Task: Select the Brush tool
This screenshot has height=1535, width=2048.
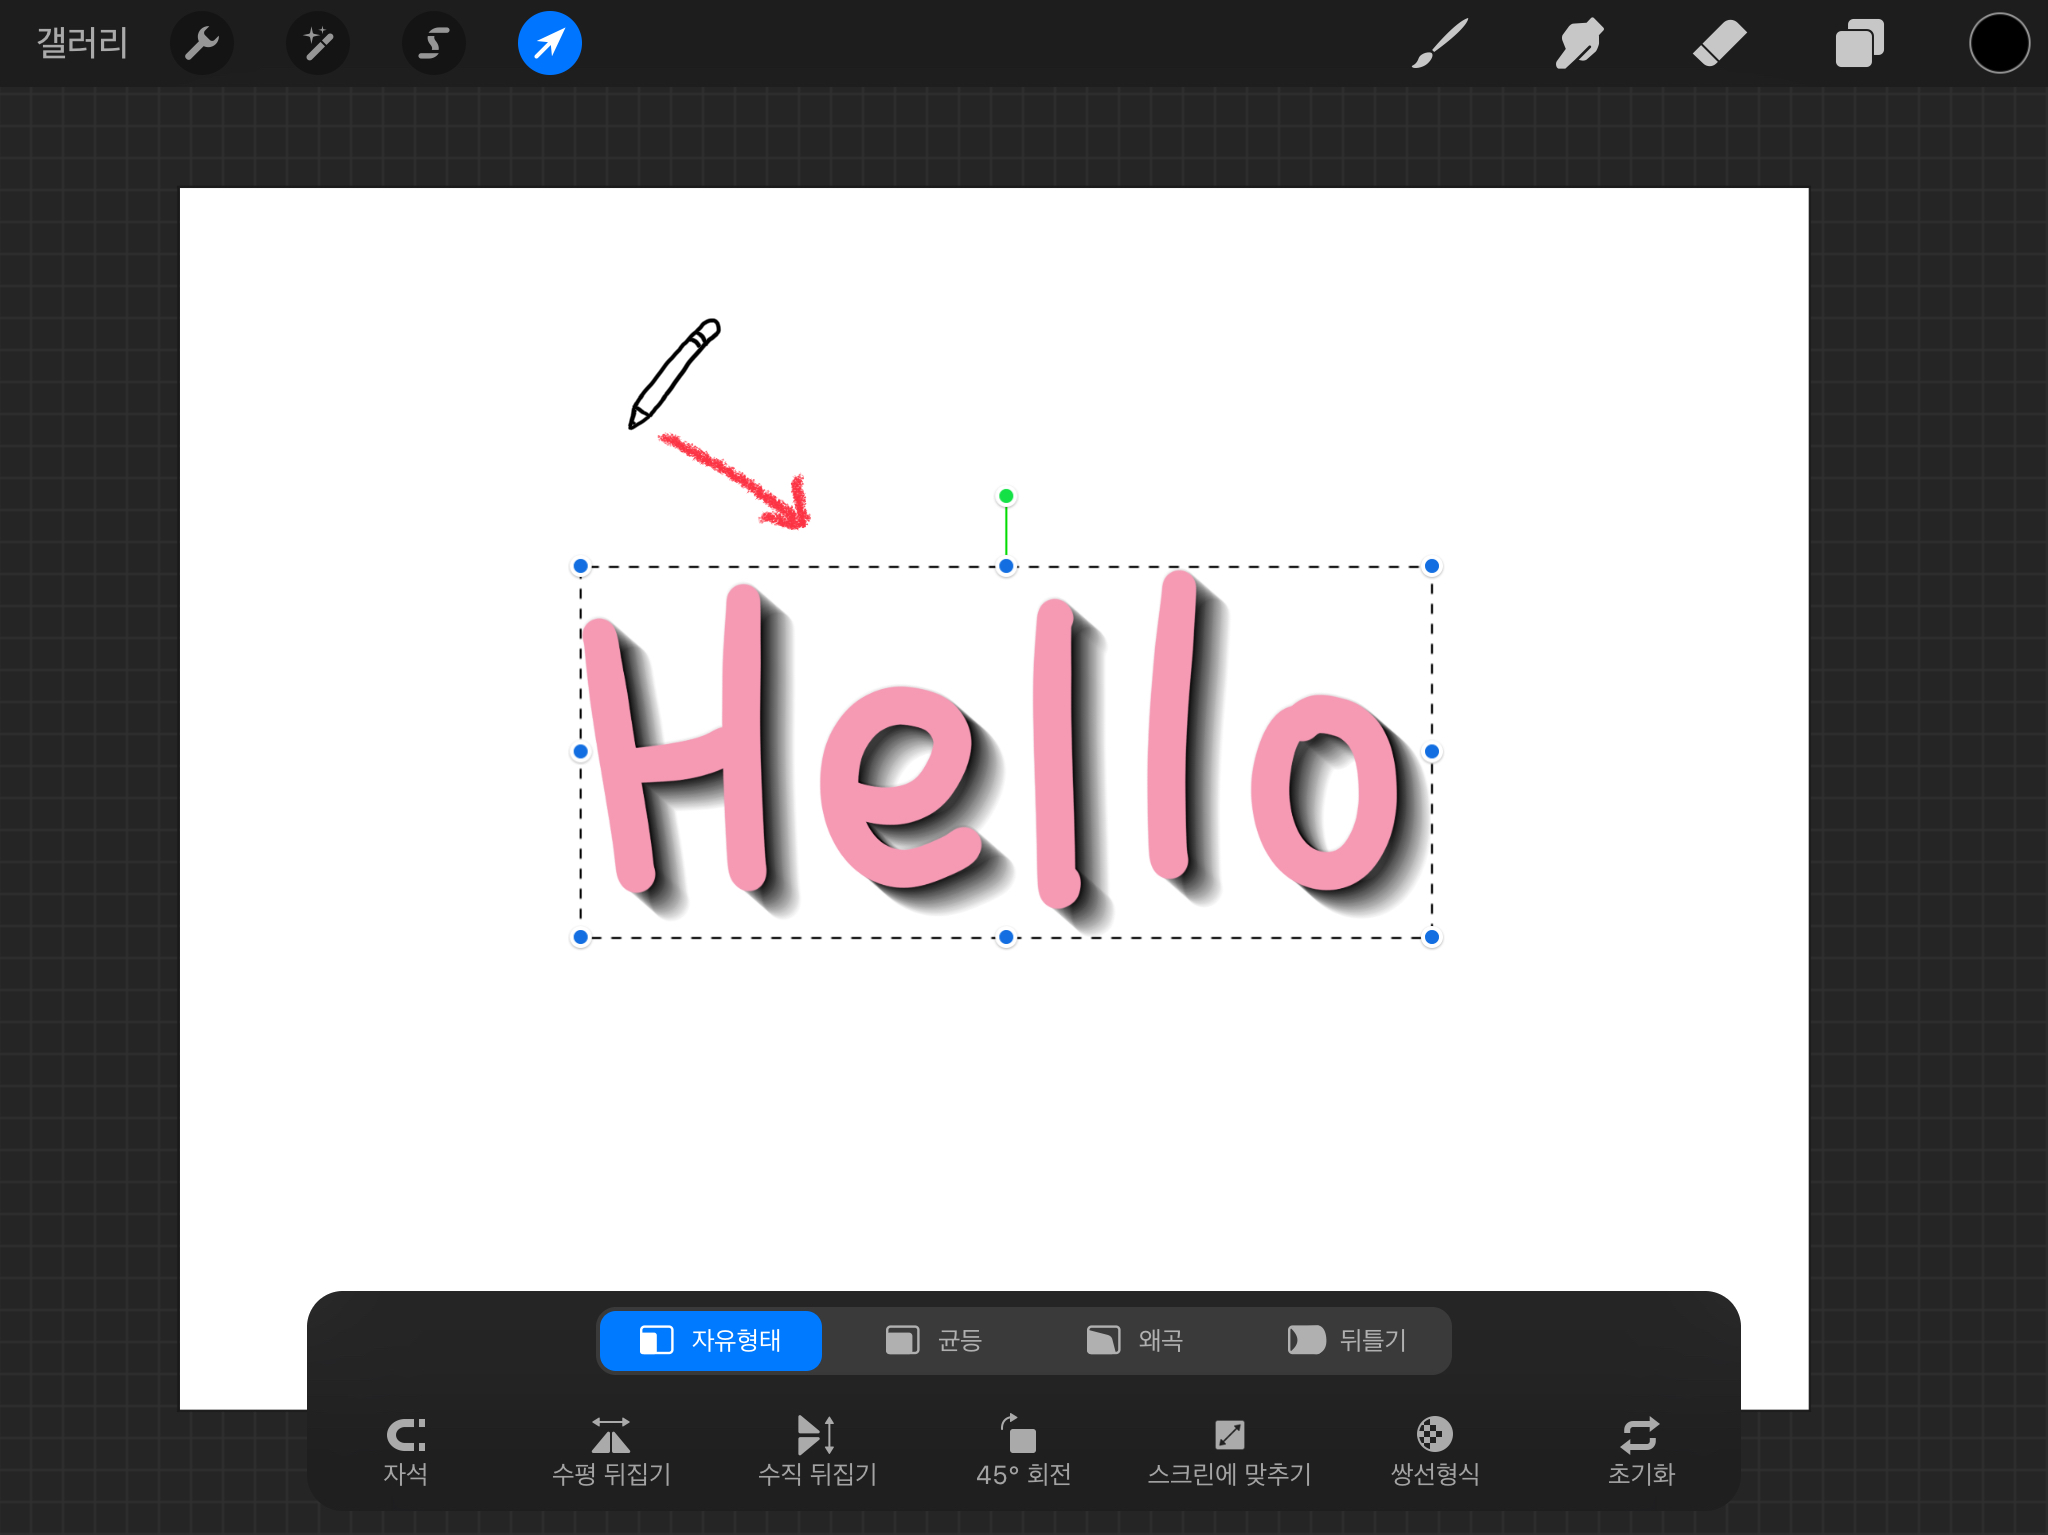Action: click(x=1440, y=44)
